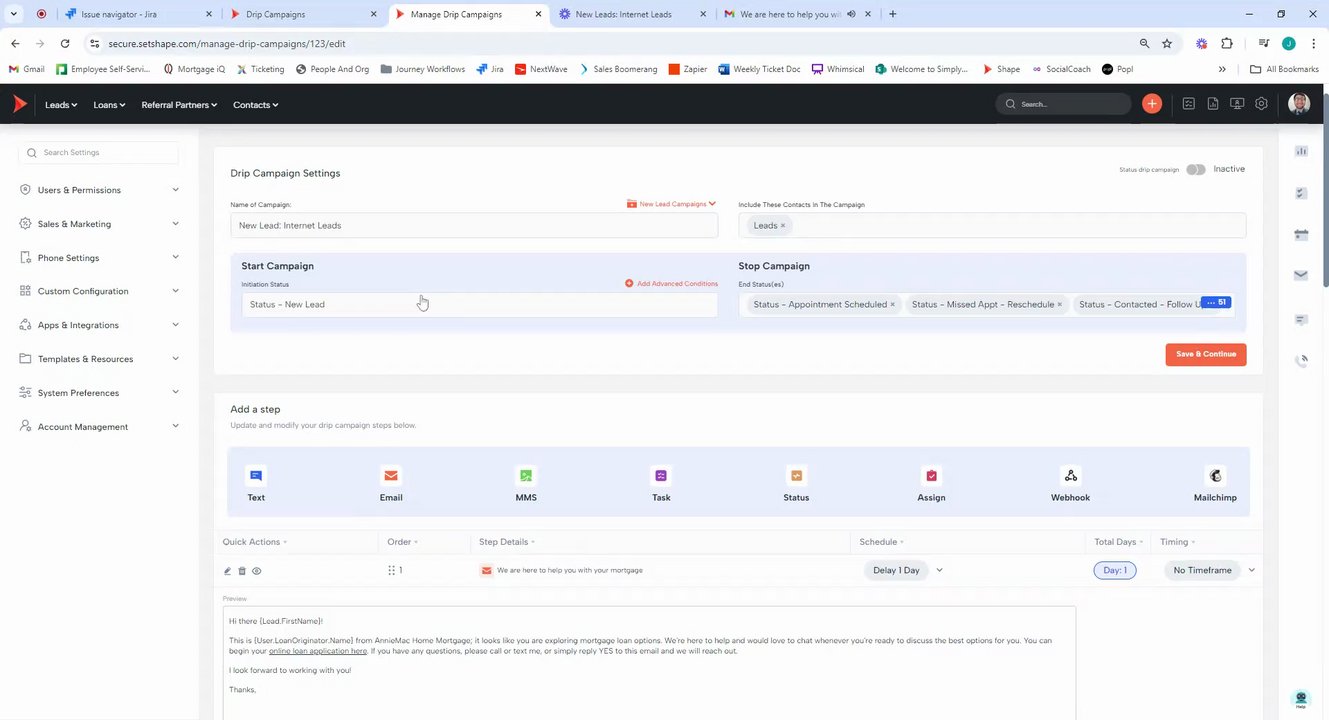This screenshot has width=1329, height=720.
Task: Open the New Lead Campaigns folder dropdown
Action: click(x=672, y=204)
